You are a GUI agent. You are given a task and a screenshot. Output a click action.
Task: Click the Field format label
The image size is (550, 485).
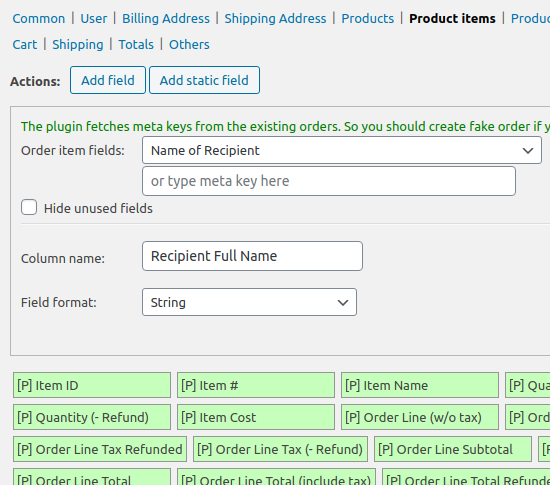point(59,303)
